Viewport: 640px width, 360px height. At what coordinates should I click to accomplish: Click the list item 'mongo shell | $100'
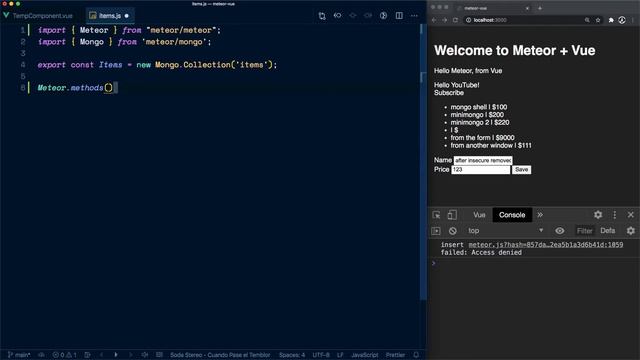479,107
